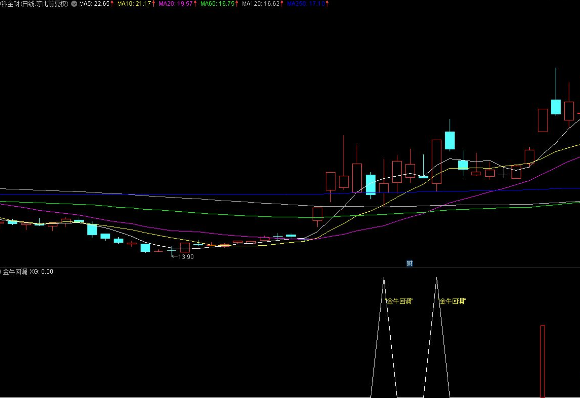The width and height of the screenshot is (580, 398).
Task: Click the small blue marker icon above indicator pane
Action: coord(409,263)
